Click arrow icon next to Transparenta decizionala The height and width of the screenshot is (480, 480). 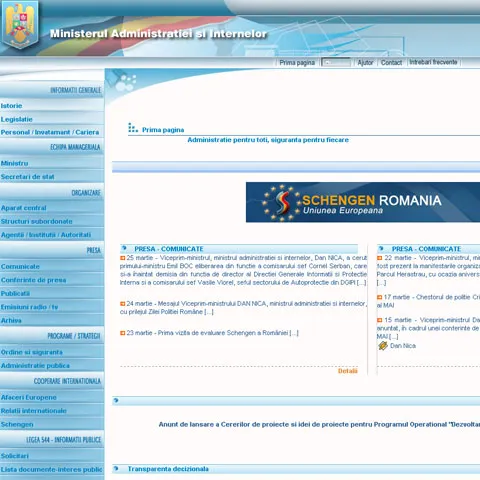click(x=116, y=469)
